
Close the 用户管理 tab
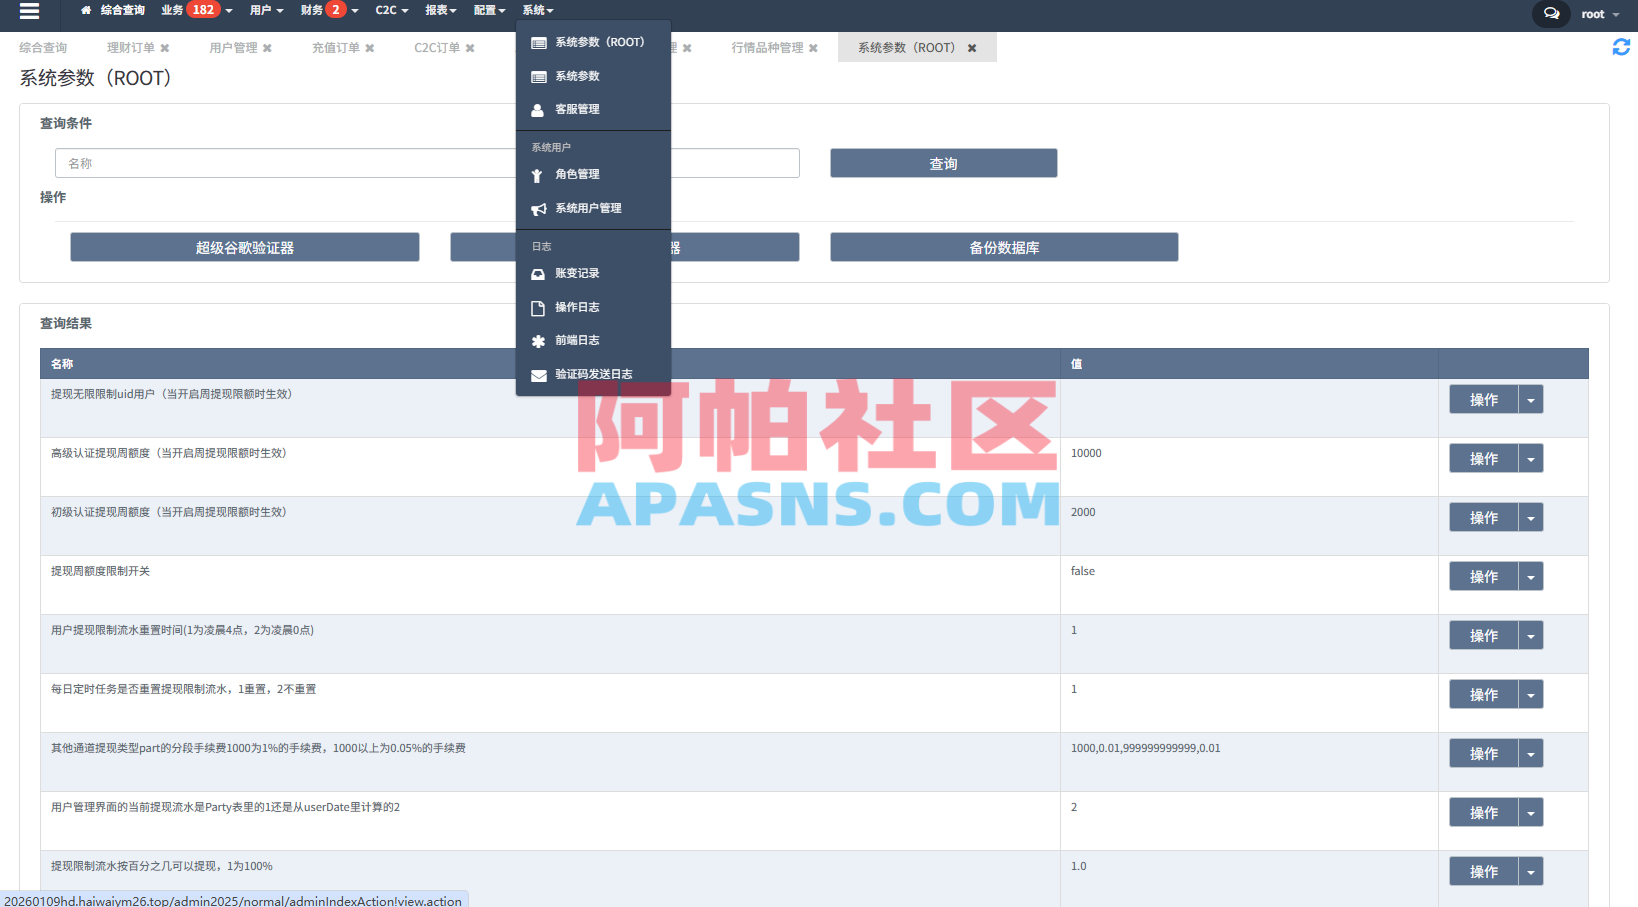pos(267,48)
